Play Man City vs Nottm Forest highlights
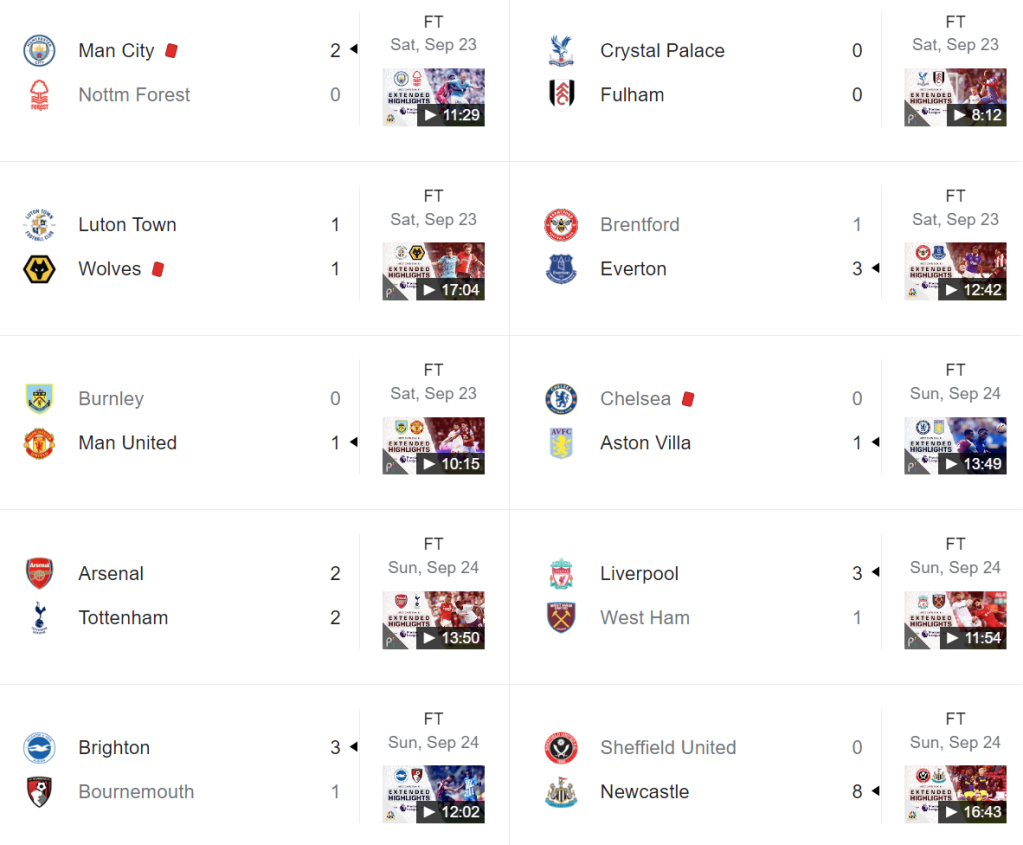This screenshot has width=1023, height=845. coord(433,97)
